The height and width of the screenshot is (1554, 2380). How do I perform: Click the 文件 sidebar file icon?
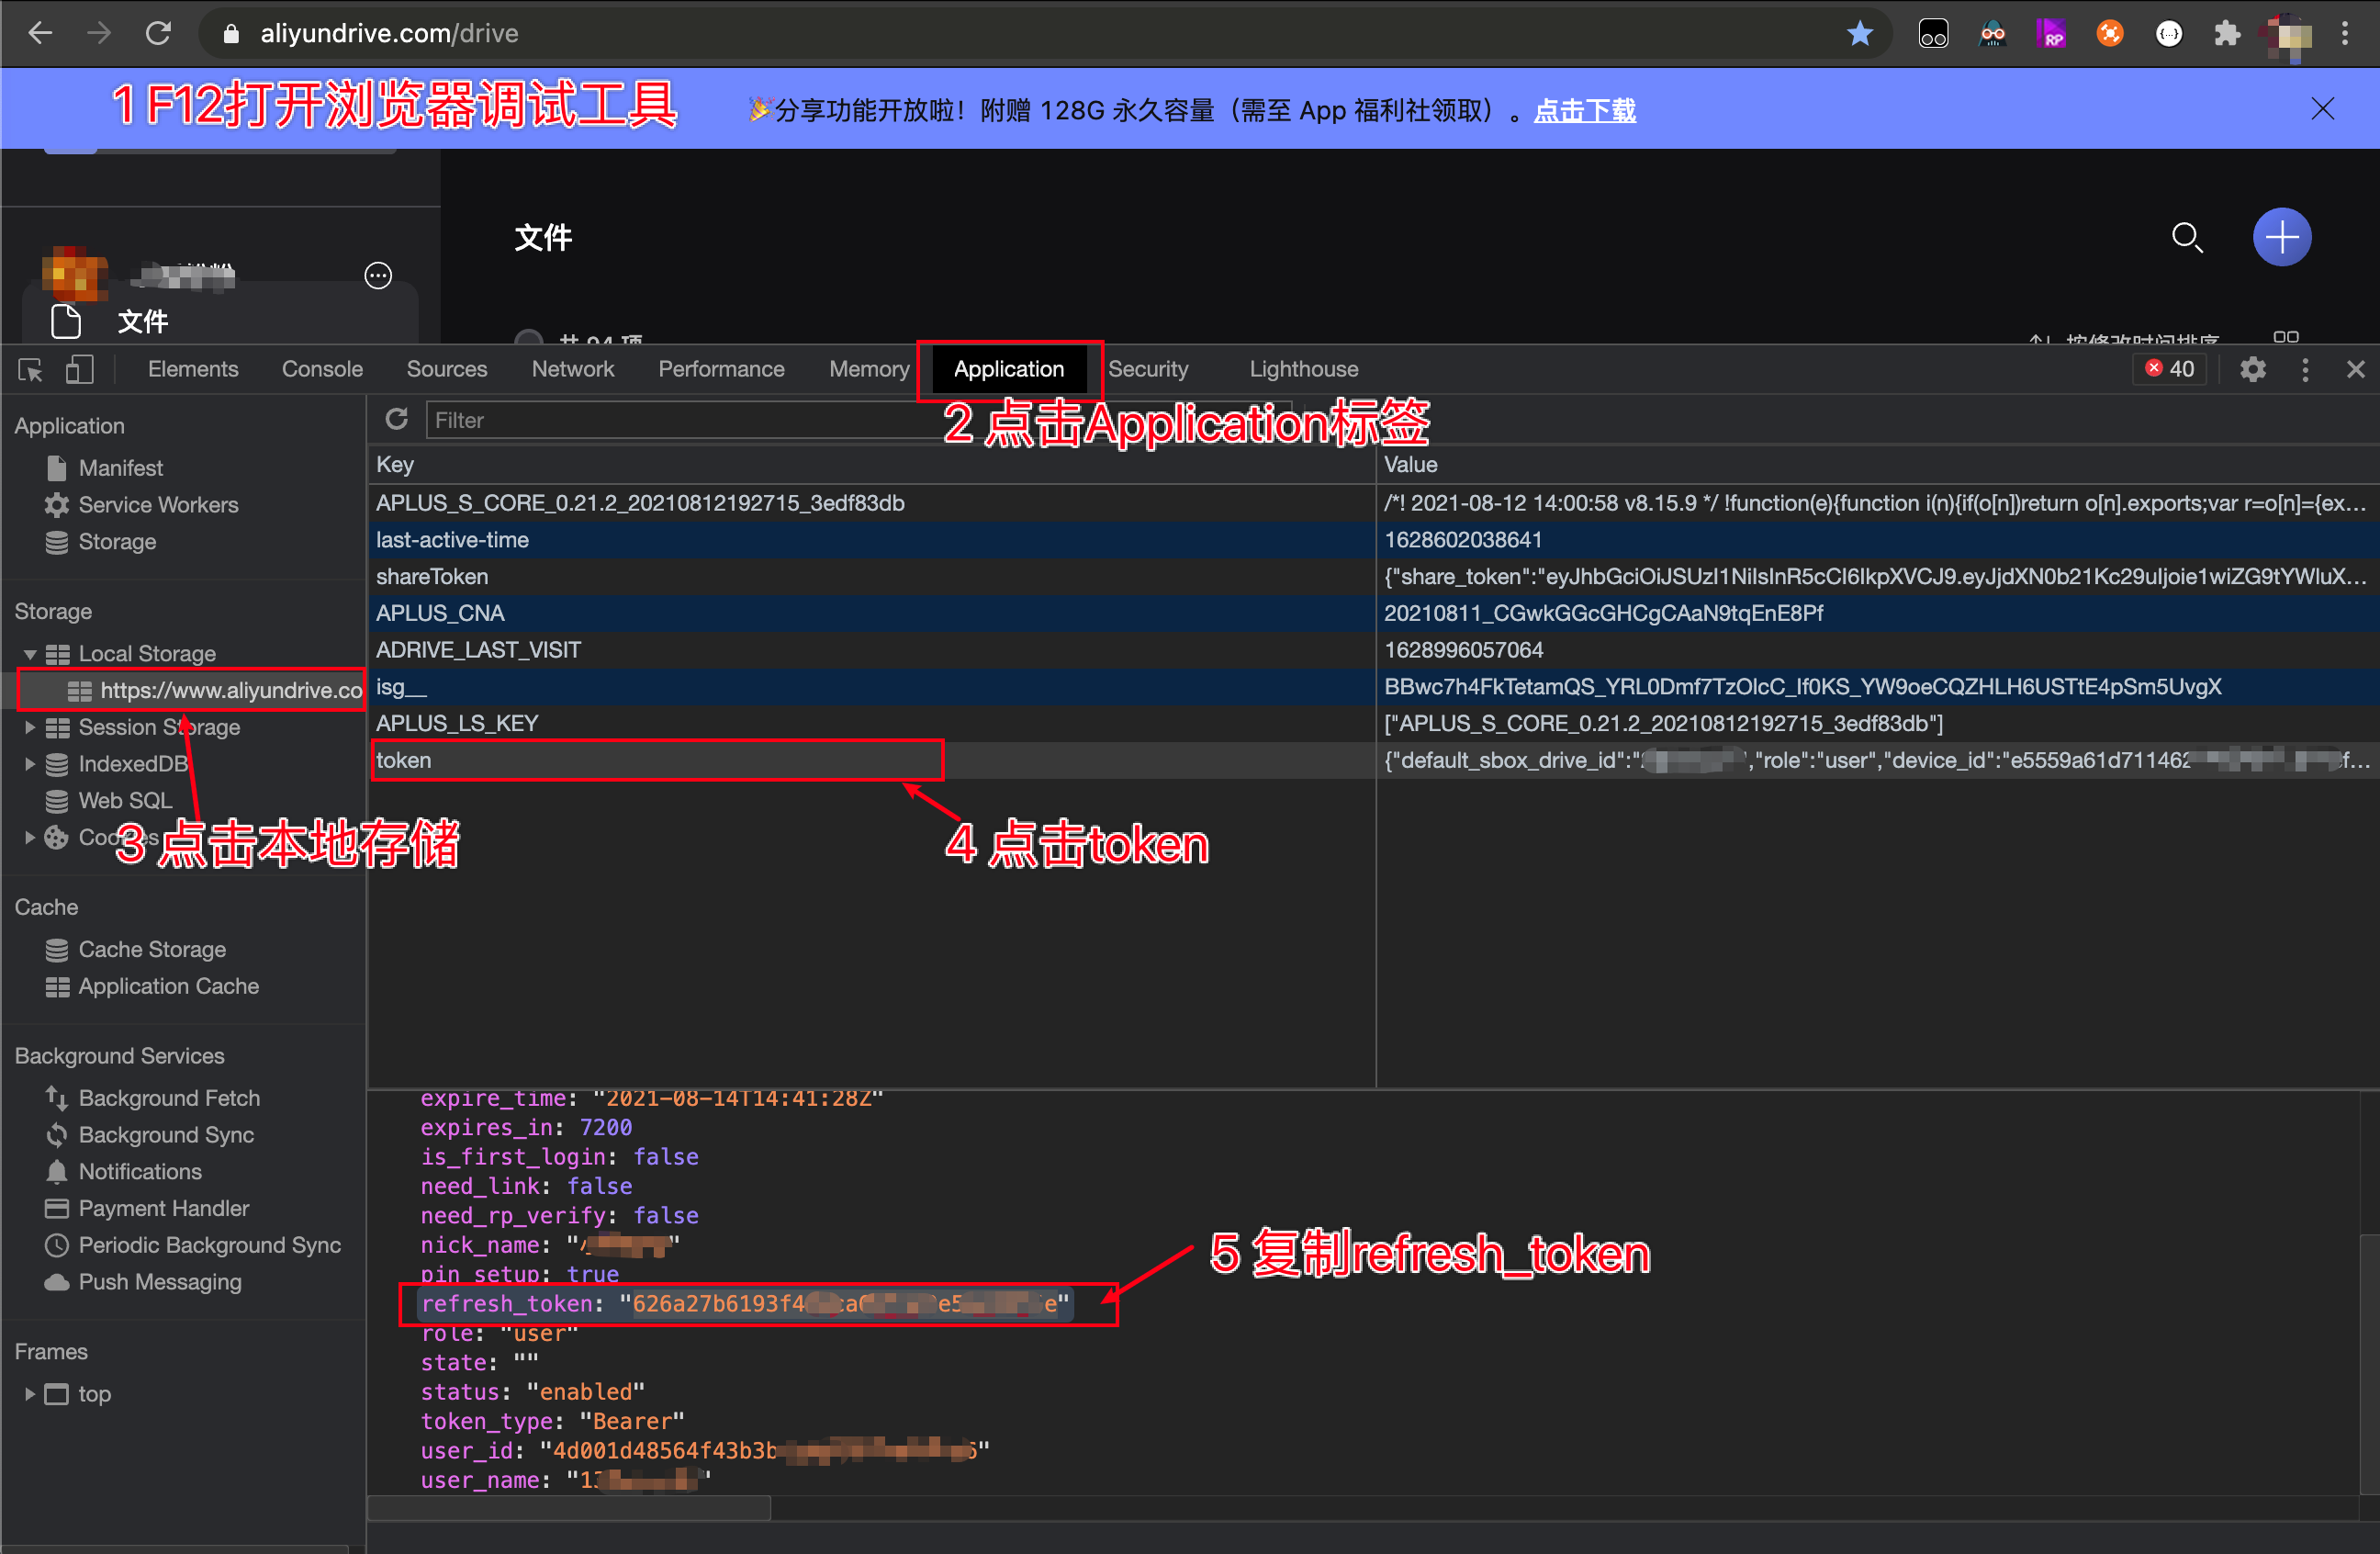[66, 321]
